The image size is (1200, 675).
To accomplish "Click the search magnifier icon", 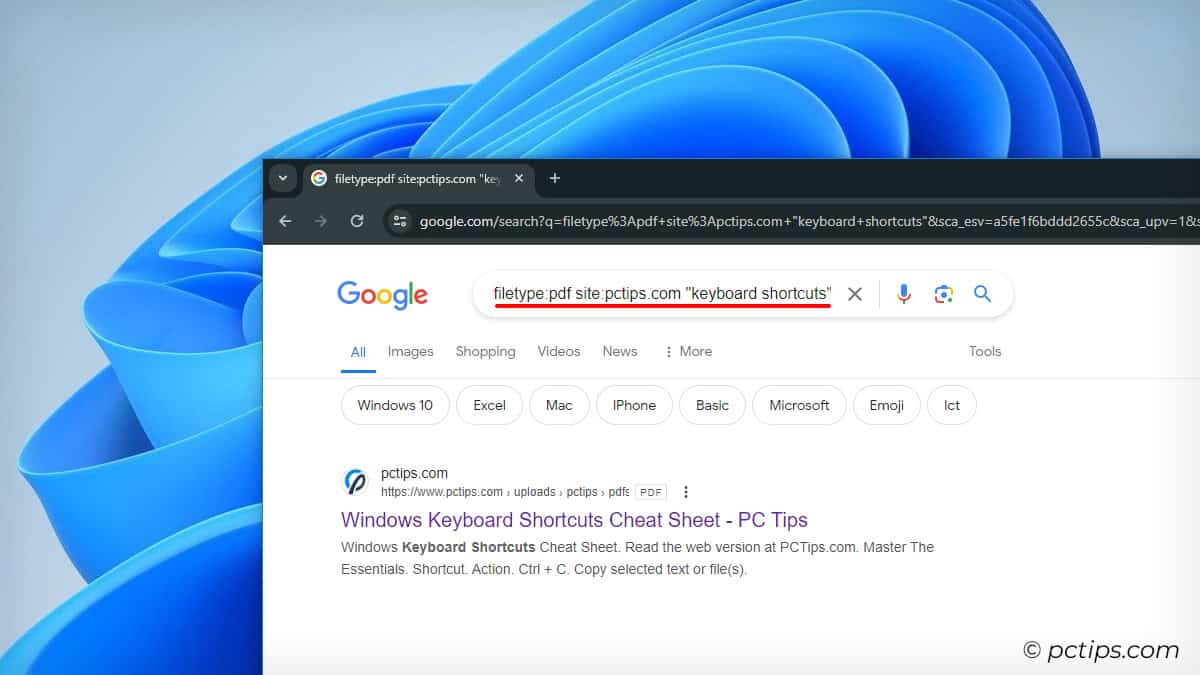I will click(x=982, y=293).
